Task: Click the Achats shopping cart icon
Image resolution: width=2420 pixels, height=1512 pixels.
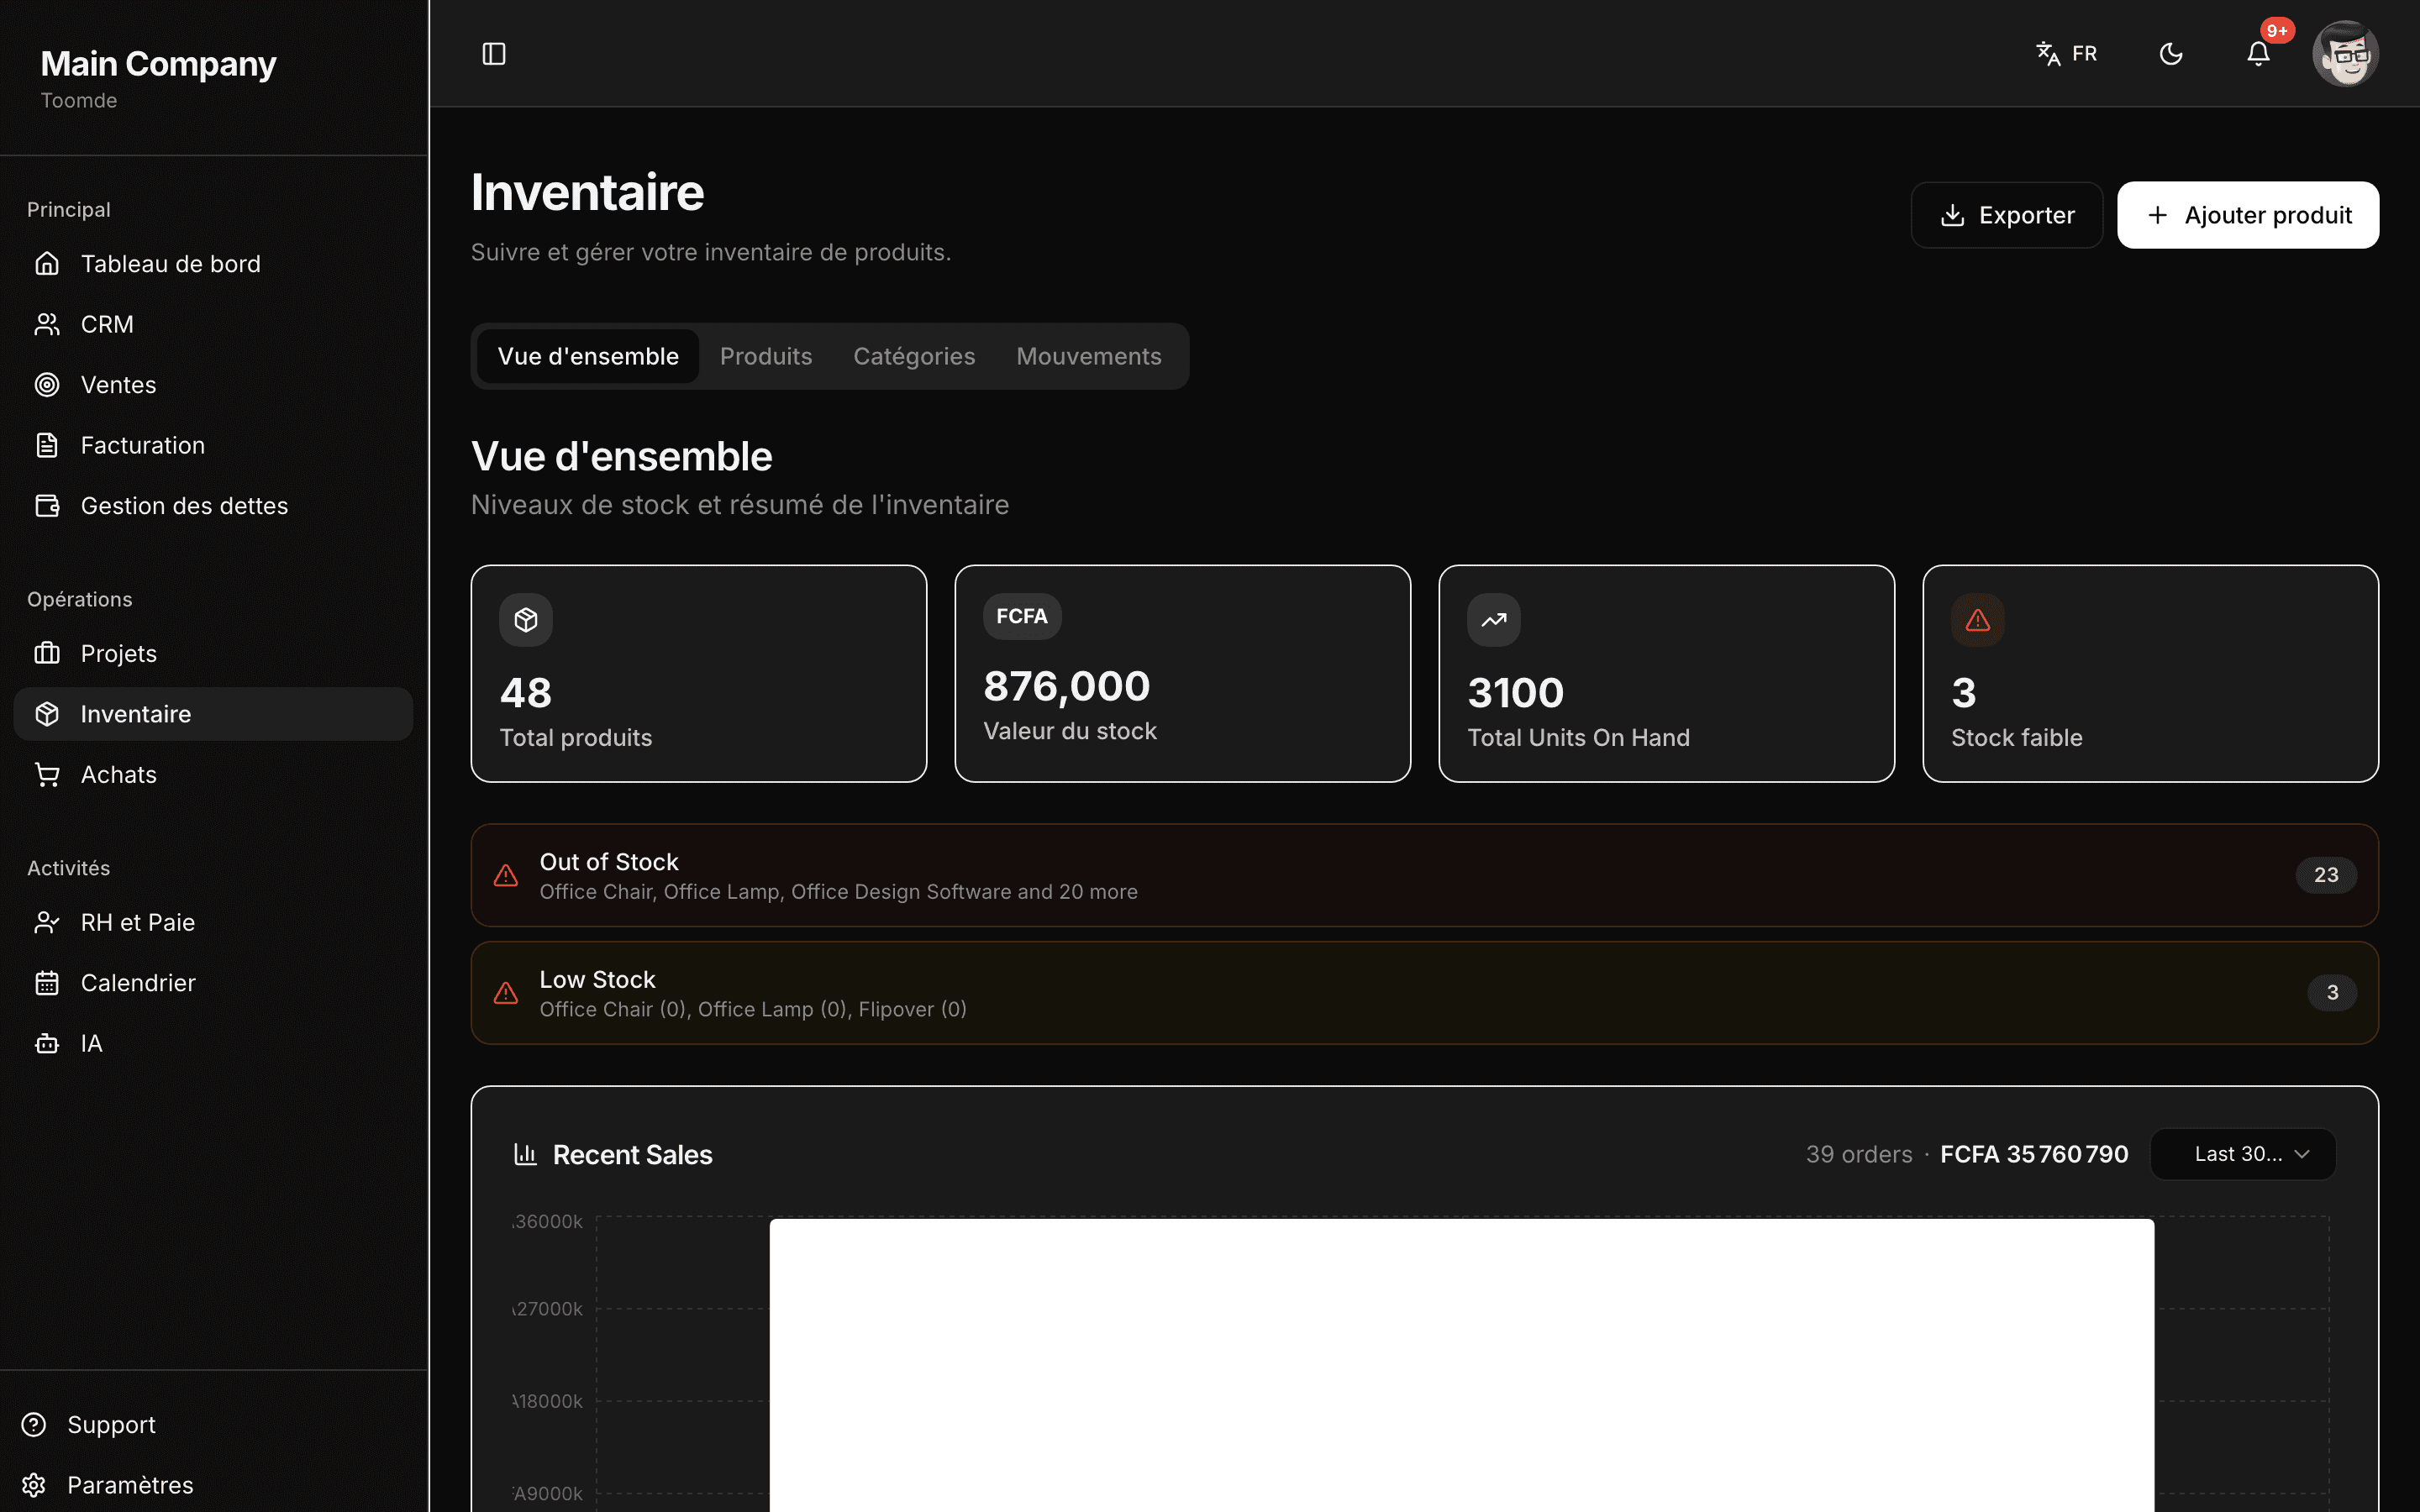Action: 47,774
